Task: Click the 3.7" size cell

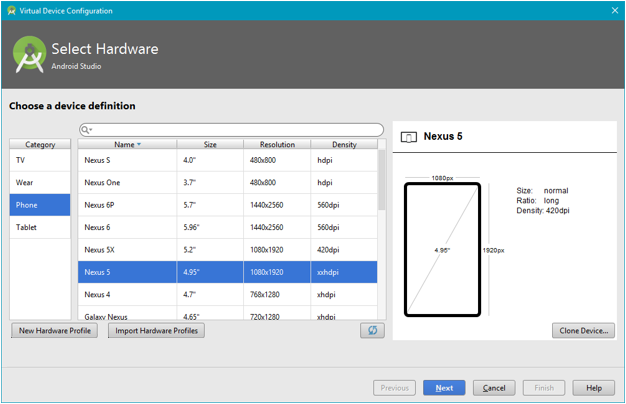Action: point(210,183)
